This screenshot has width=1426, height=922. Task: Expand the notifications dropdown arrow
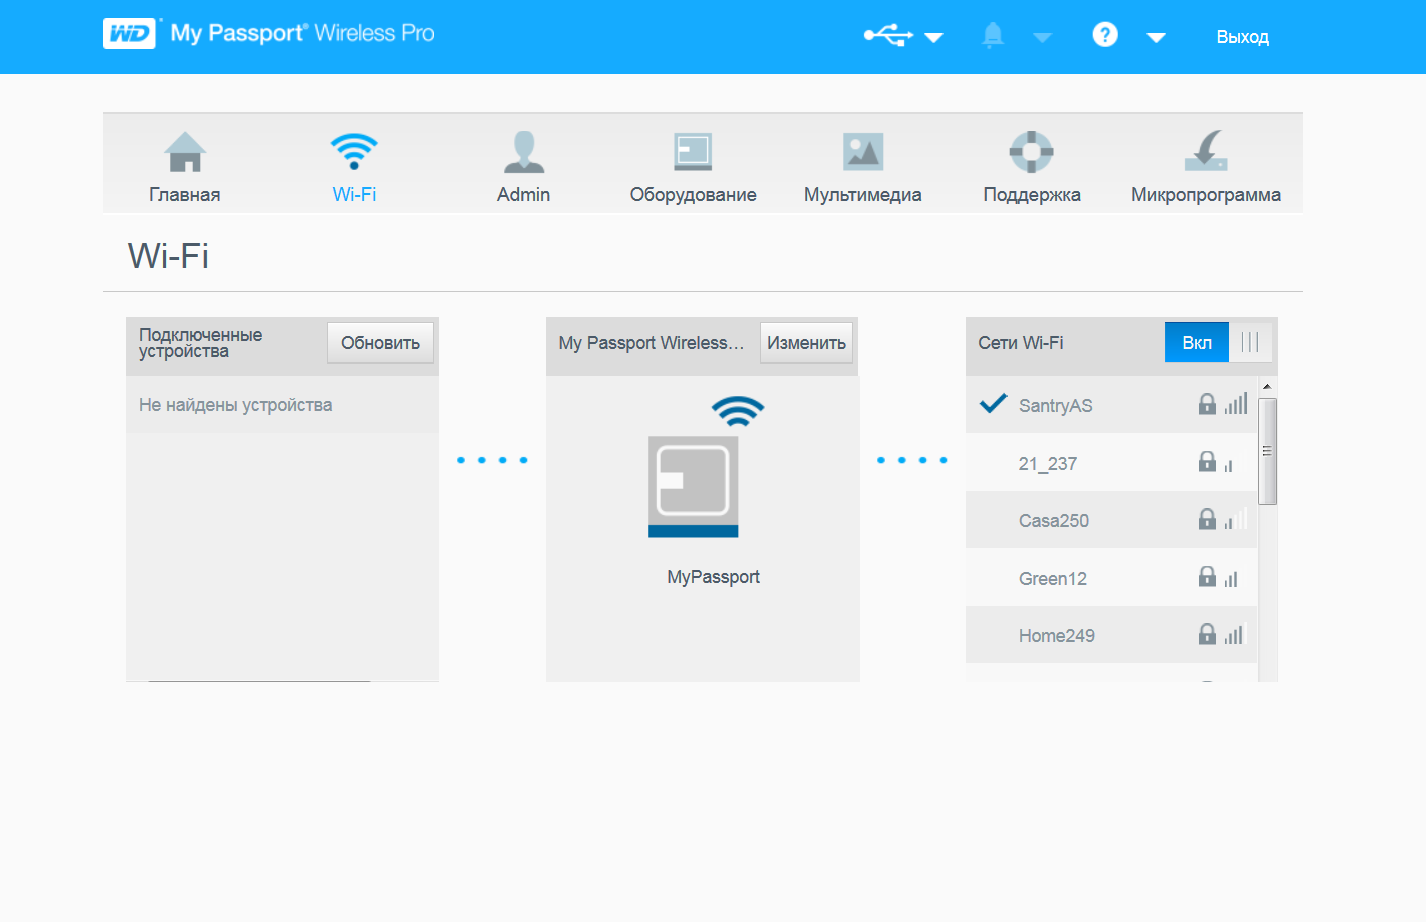[x=1043, y=38]
